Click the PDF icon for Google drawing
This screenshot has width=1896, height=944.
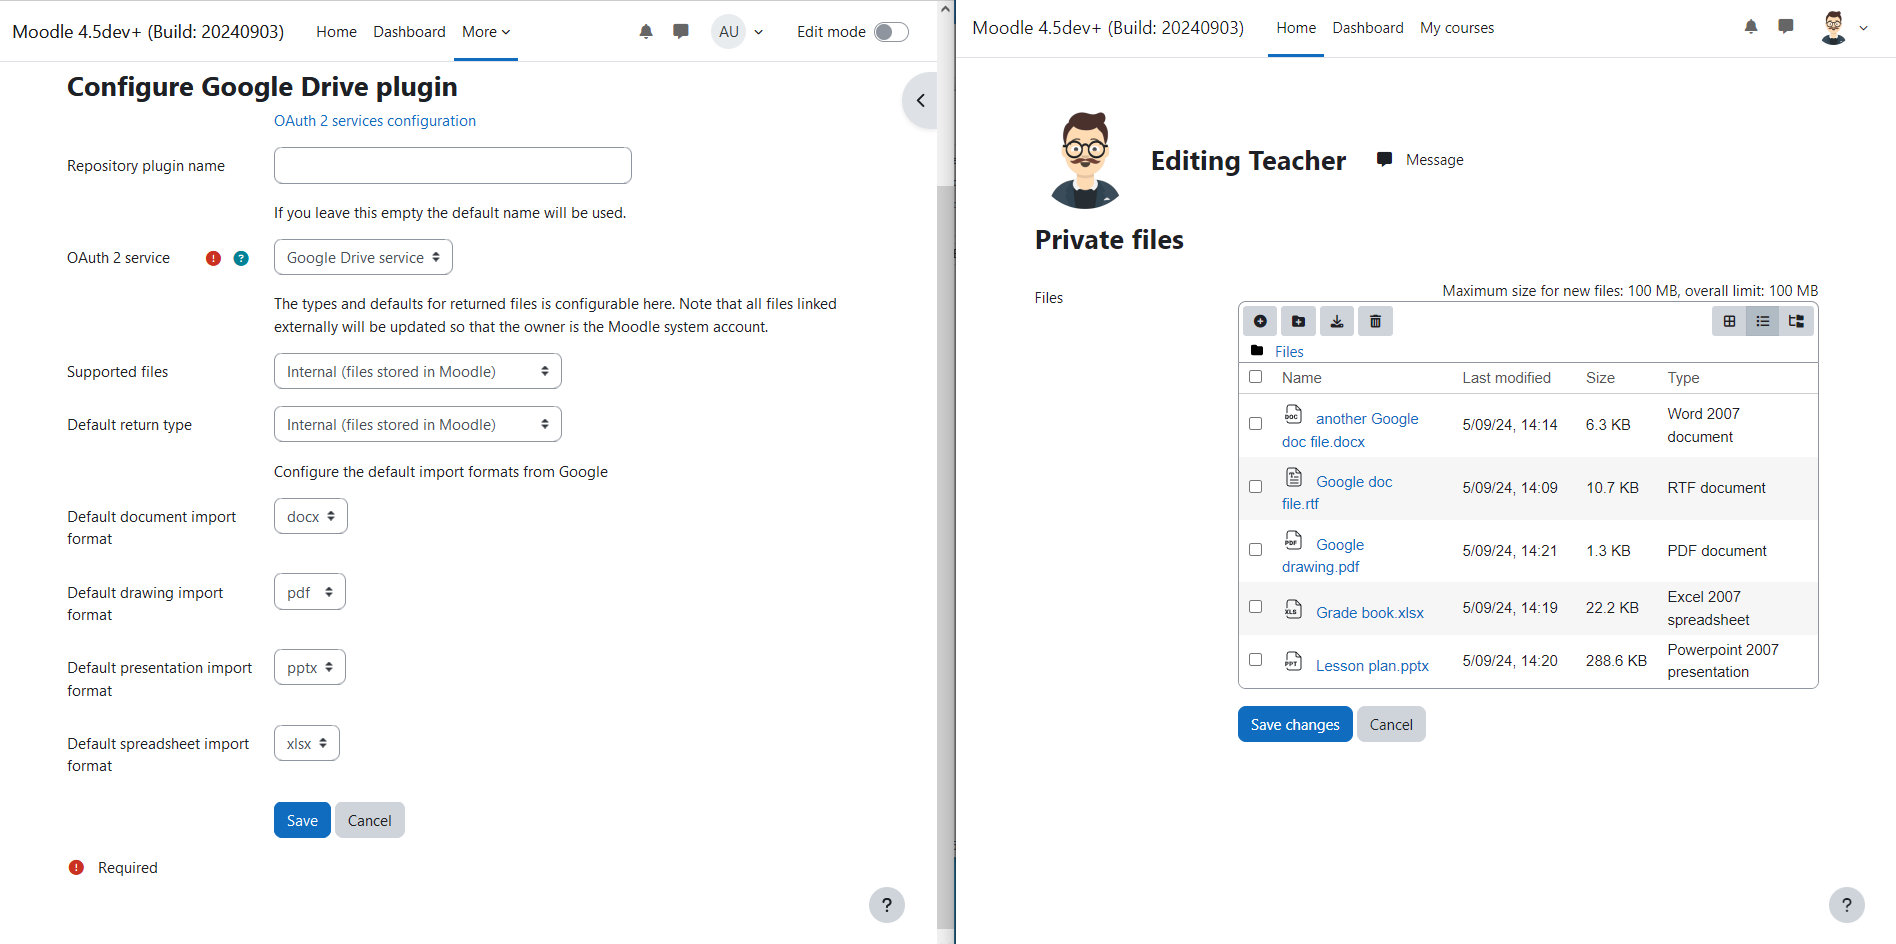pos(1293,540)
